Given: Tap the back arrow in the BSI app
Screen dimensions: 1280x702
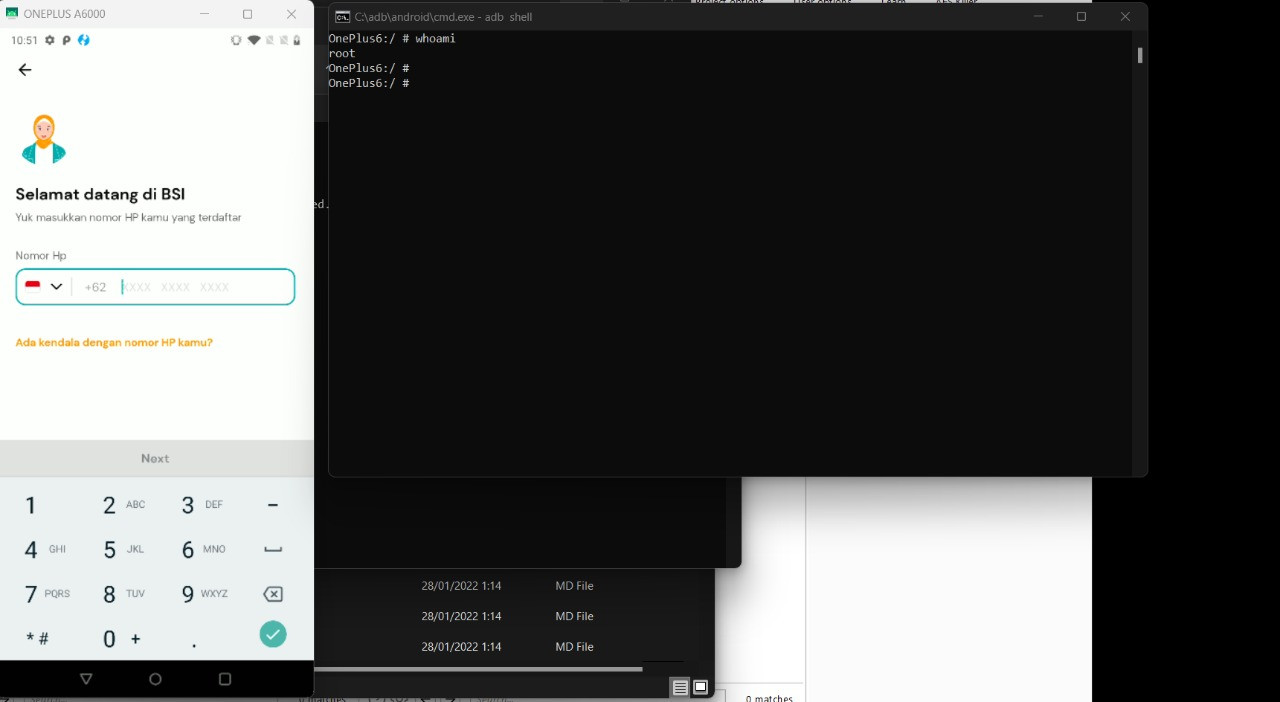Looking at the screenshot, I should 25,70.
